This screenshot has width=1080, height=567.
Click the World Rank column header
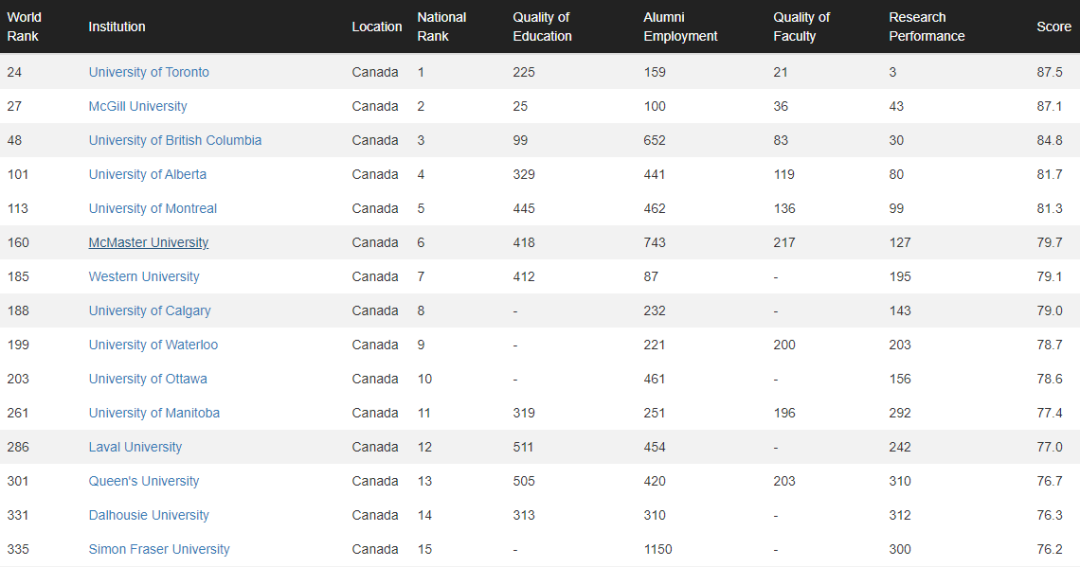pyautogui.click(x=24, y=26)
